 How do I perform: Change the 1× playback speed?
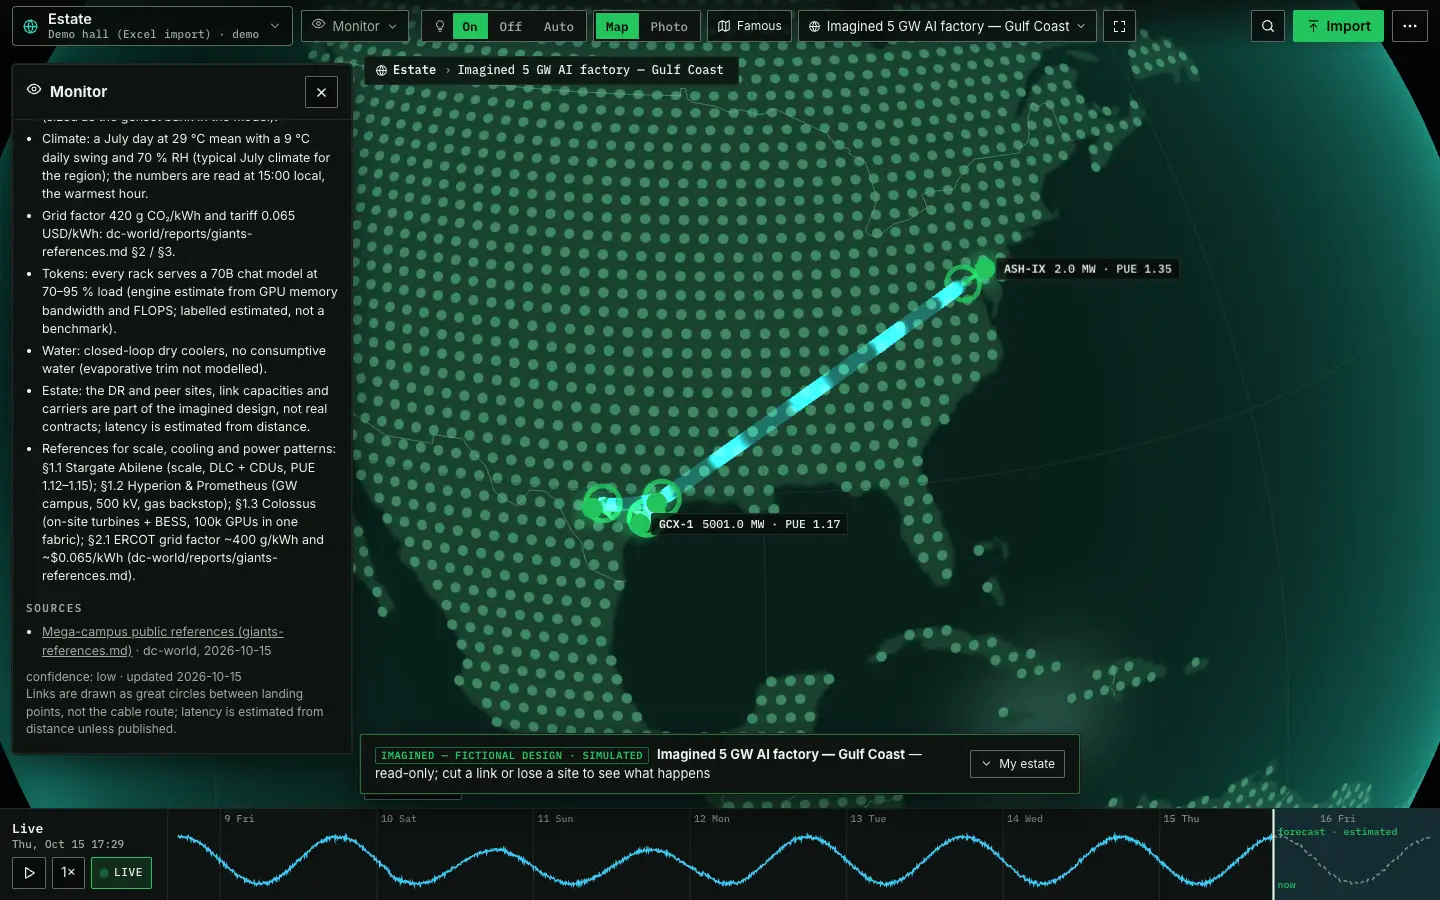tap(68, 872)
